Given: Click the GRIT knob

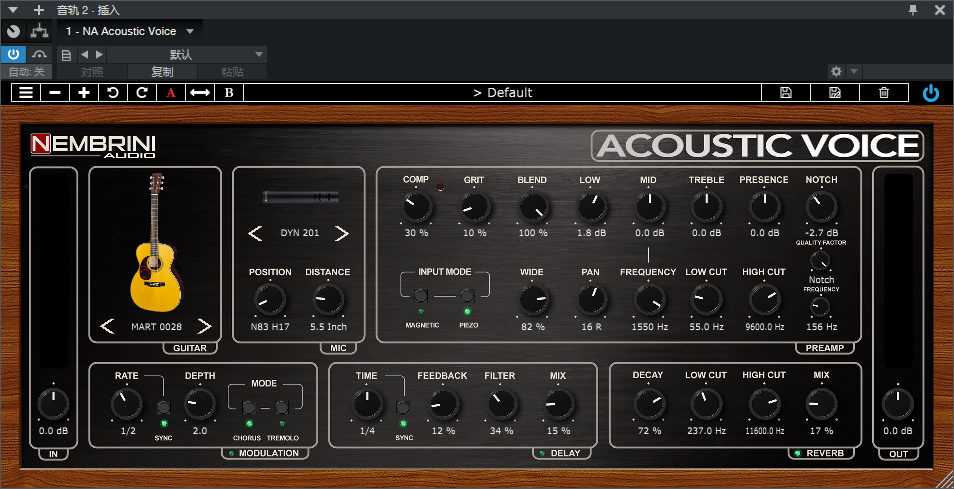Looking at the screenshot, I should [x=475, y=207].
